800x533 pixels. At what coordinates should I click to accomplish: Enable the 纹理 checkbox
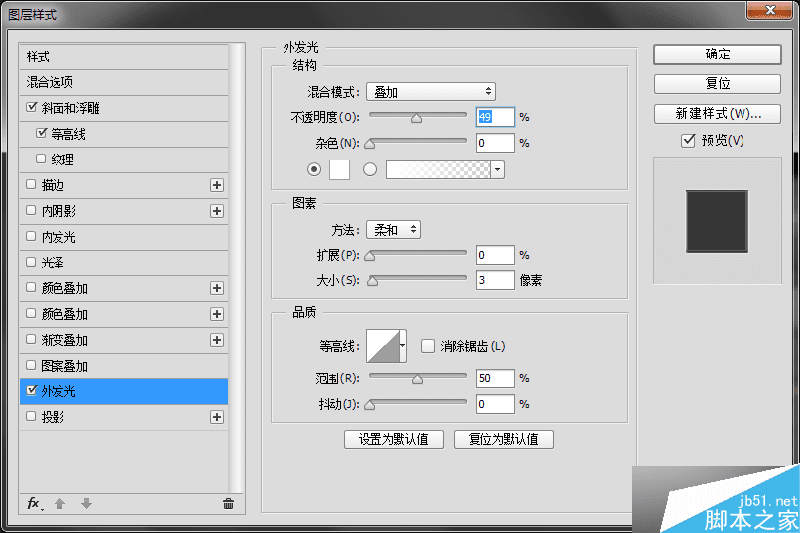(41, 159)
